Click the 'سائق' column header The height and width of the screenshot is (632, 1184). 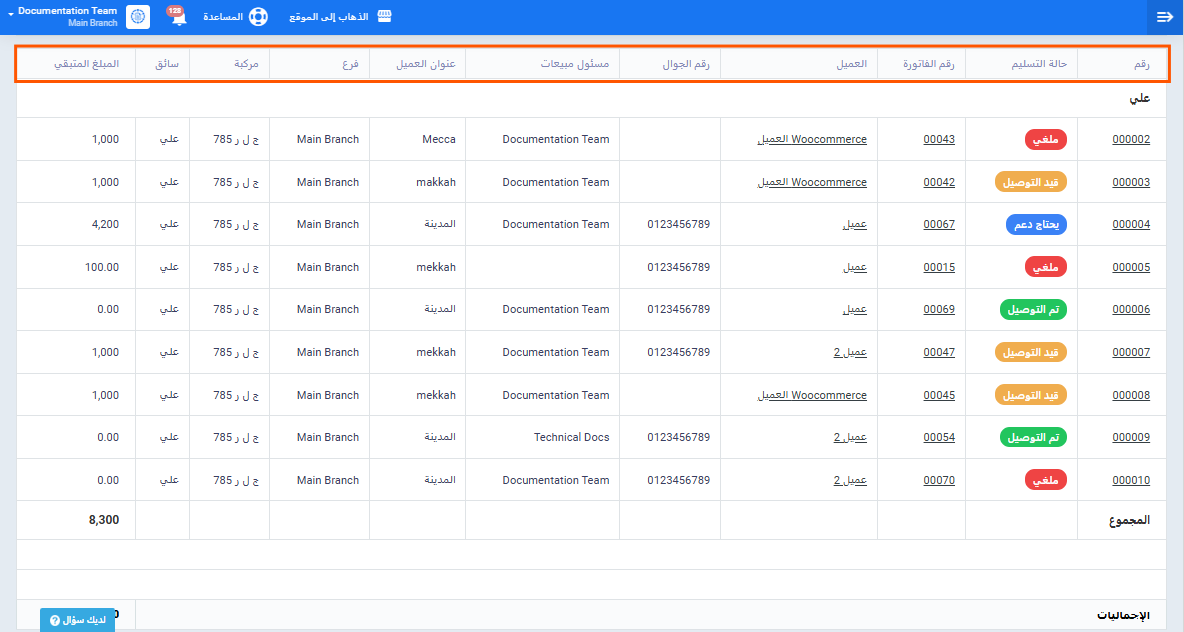point(167,64)
